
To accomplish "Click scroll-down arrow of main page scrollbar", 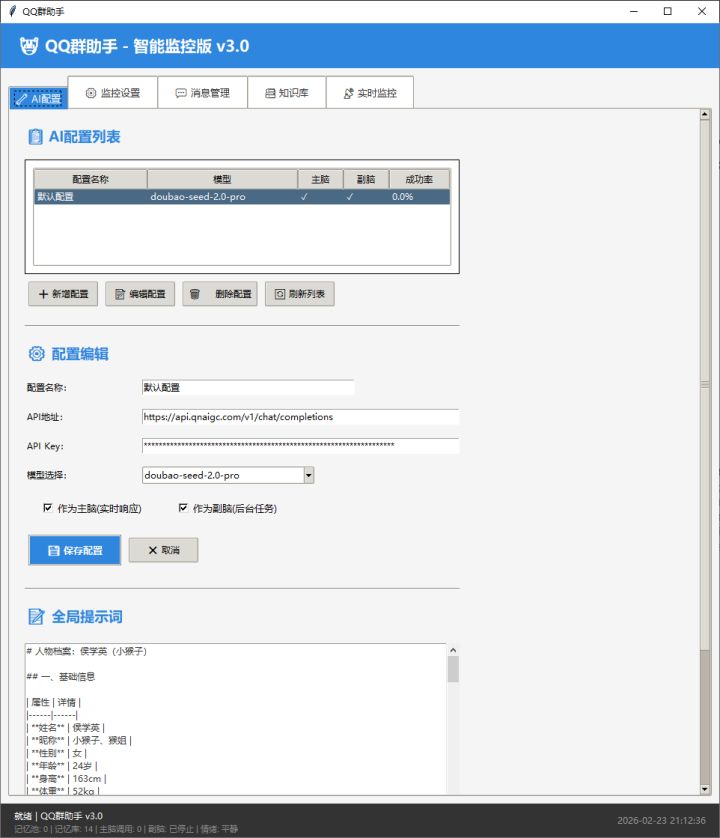I will tap(704, 789).
